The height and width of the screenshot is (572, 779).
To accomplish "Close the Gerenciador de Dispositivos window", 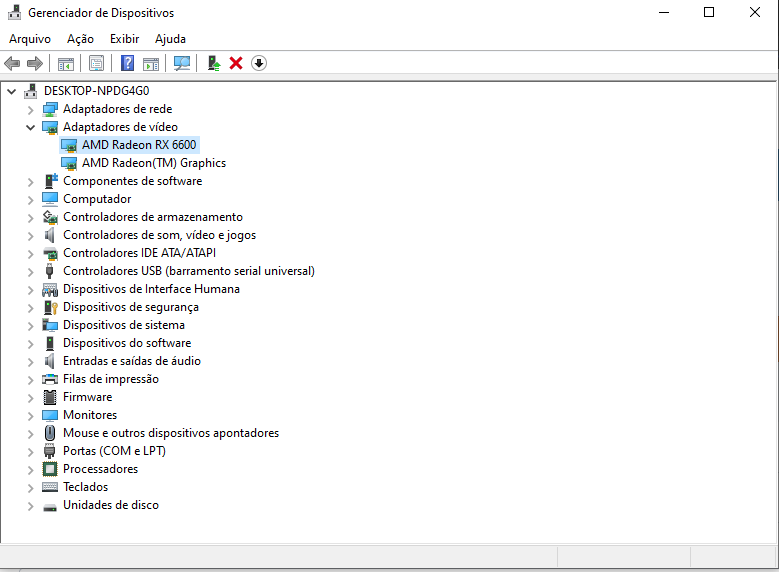I will (x=755, y=12).
